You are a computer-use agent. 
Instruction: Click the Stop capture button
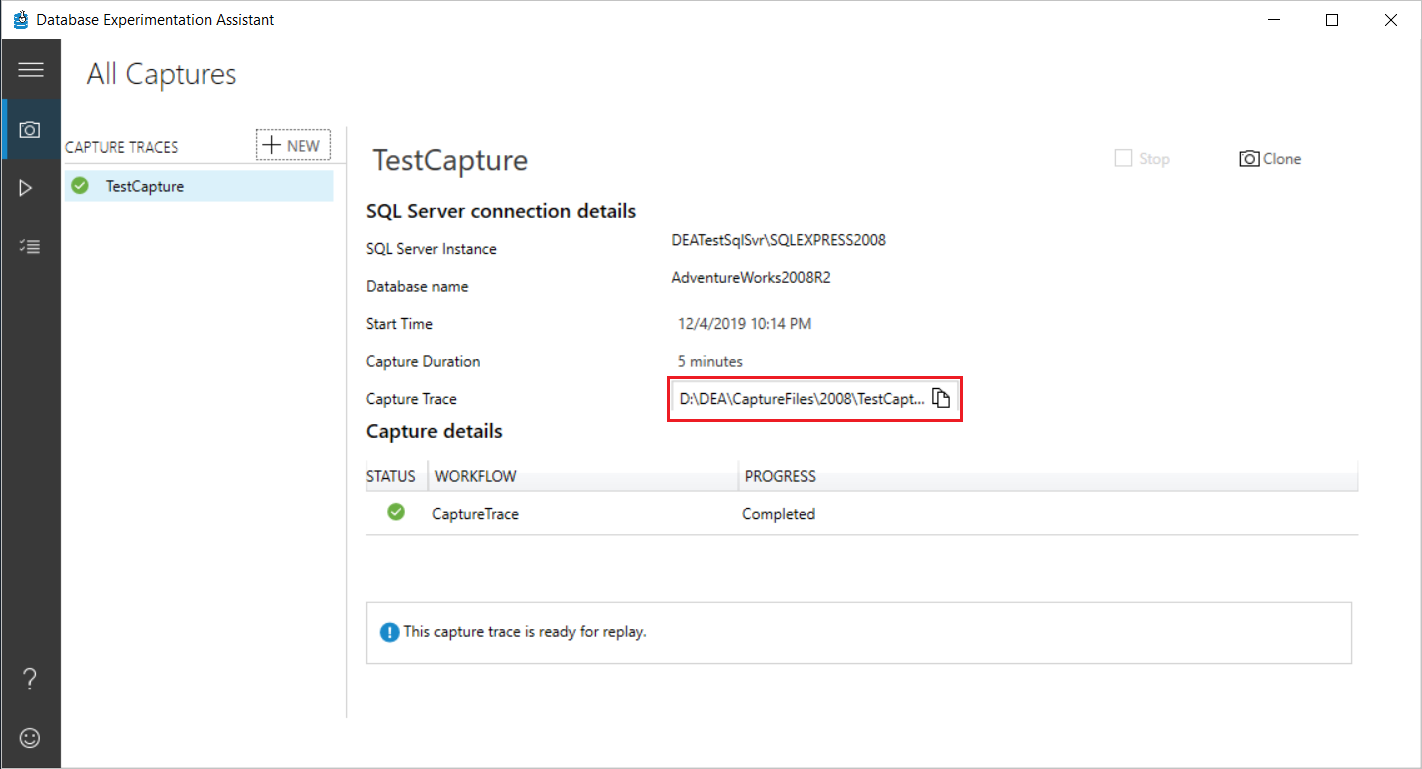click(1142, 159)
